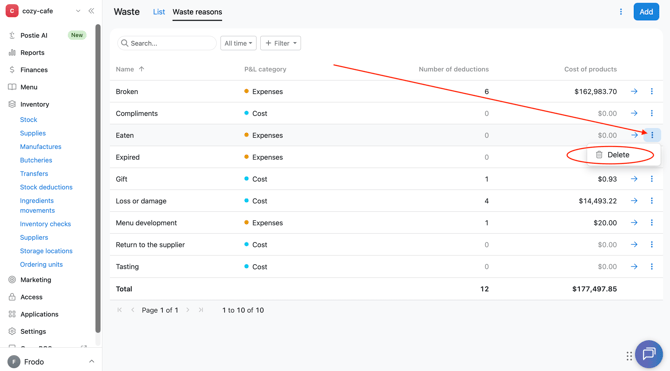
Task: Open the Settings section
Action: point(33,331)
